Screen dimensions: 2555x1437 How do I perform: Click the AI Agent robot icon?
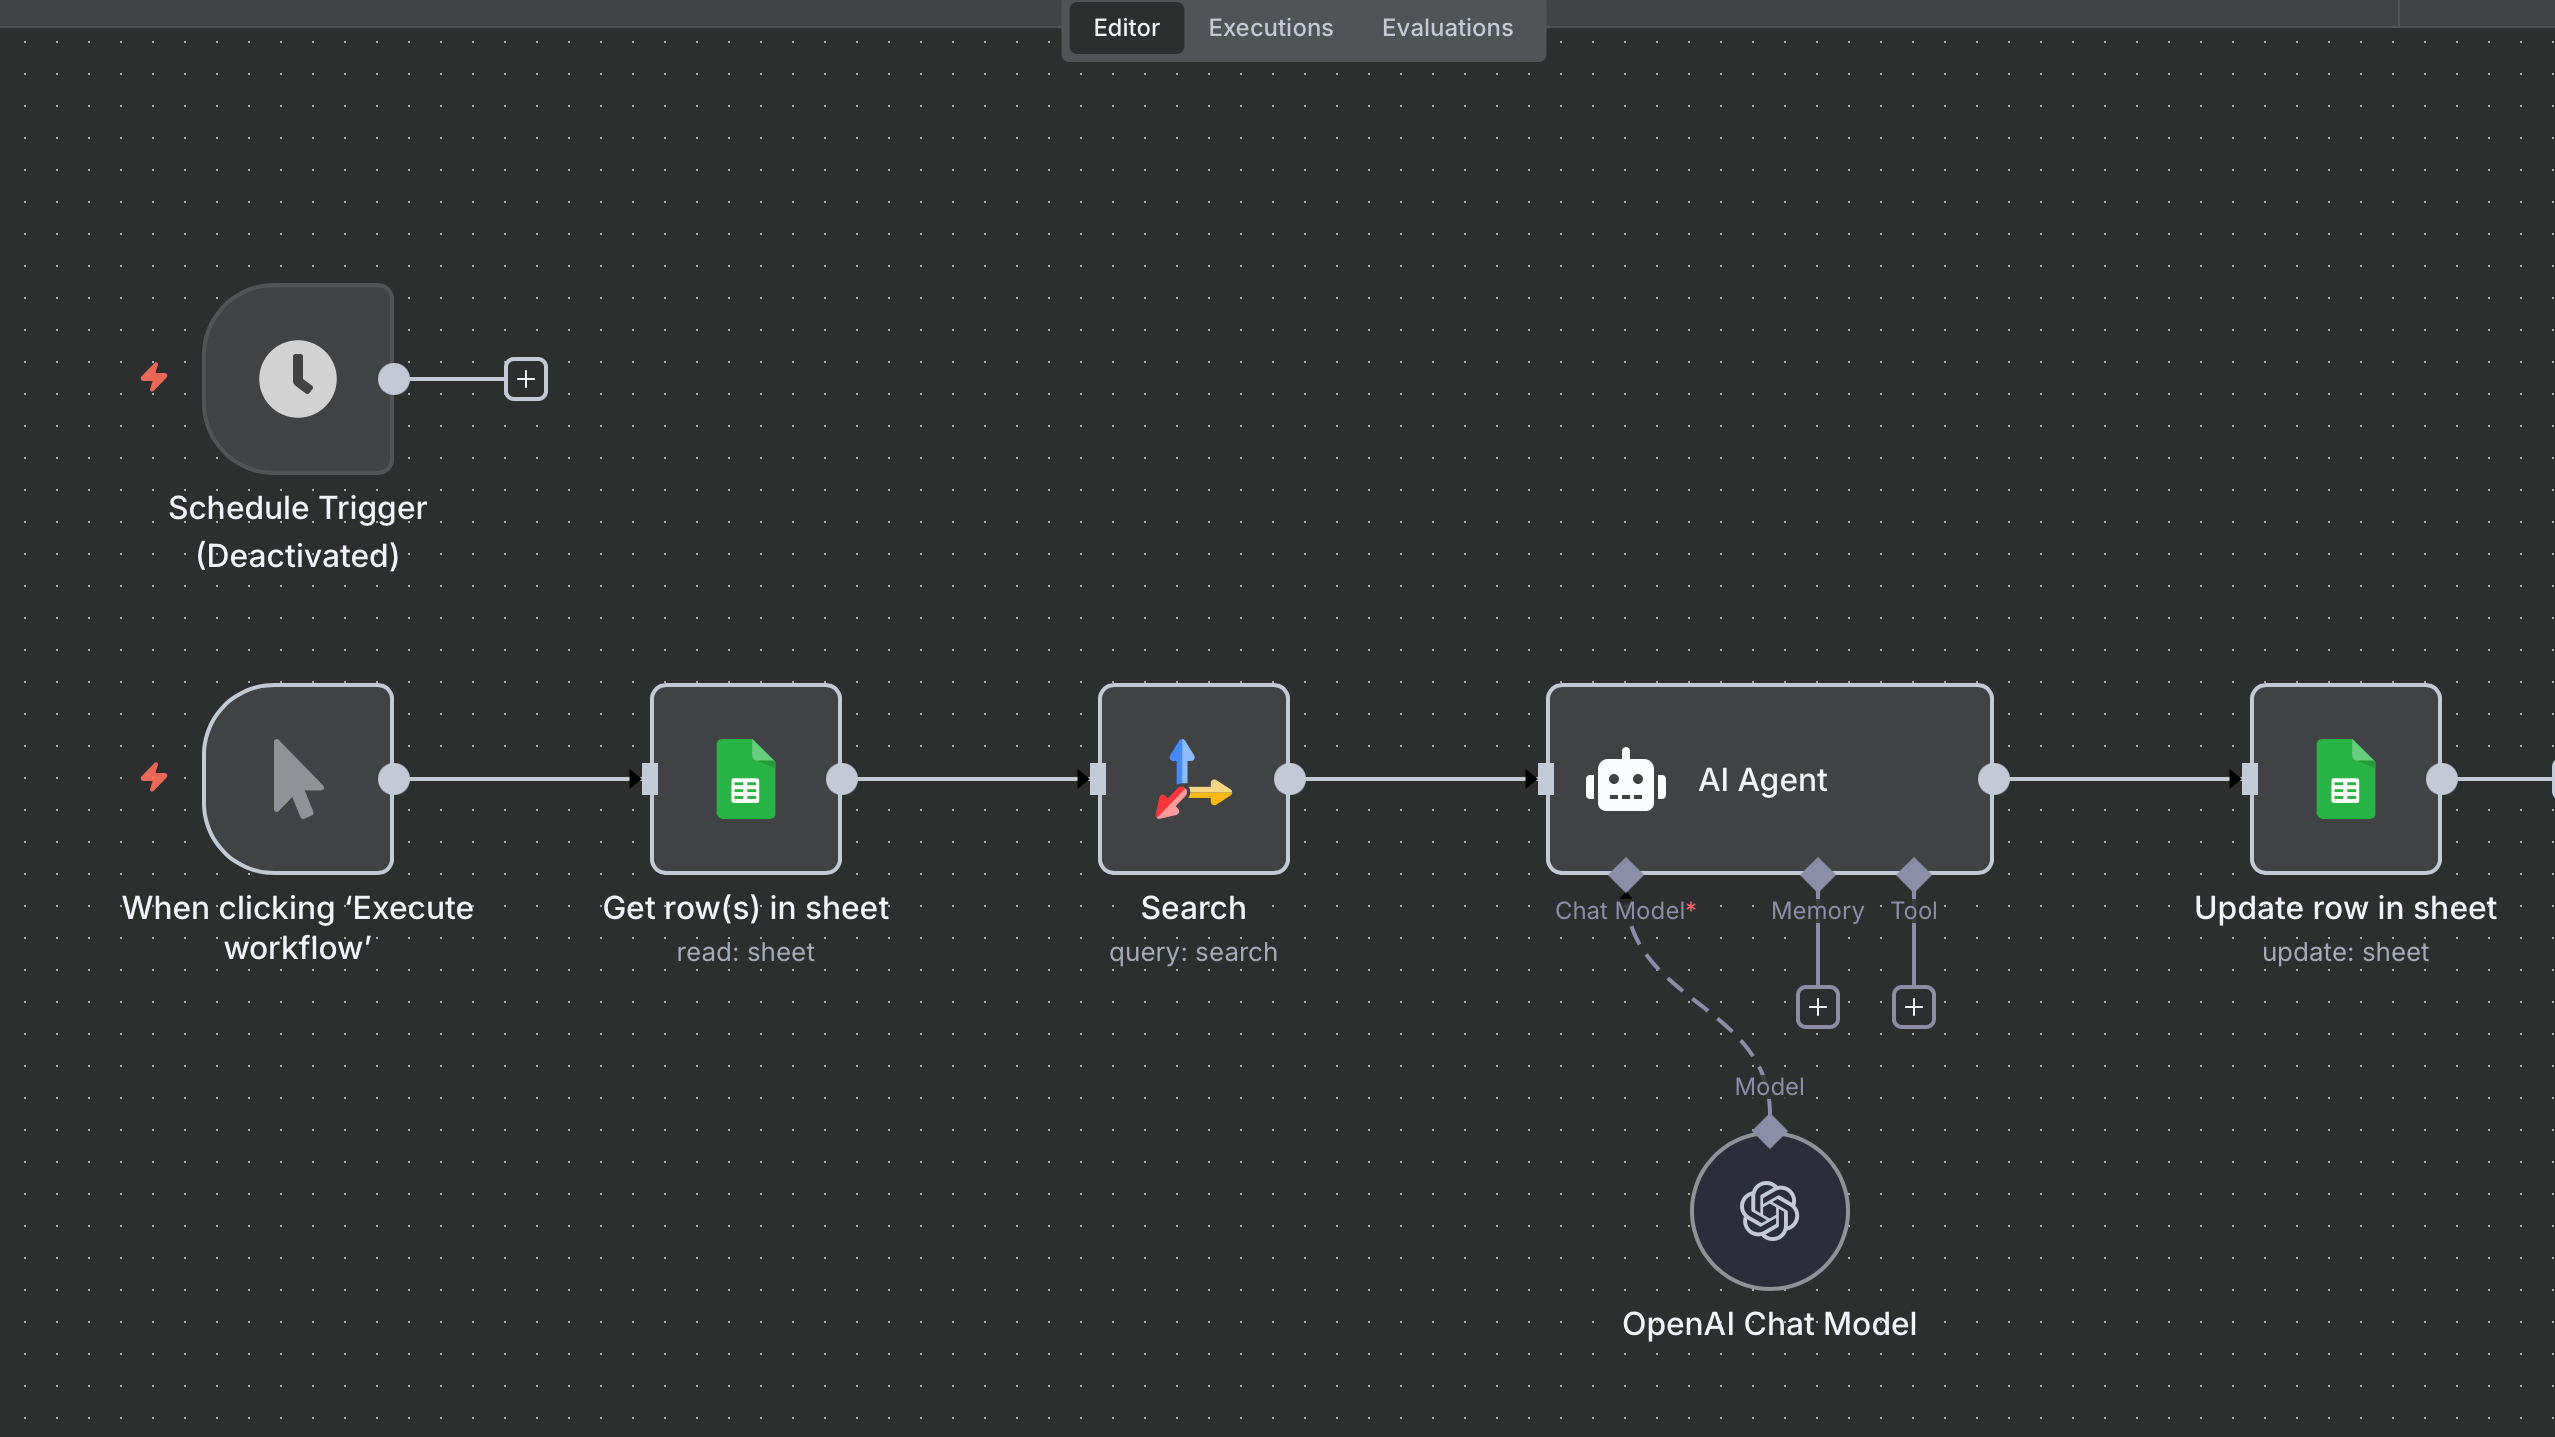[1625, 781]
